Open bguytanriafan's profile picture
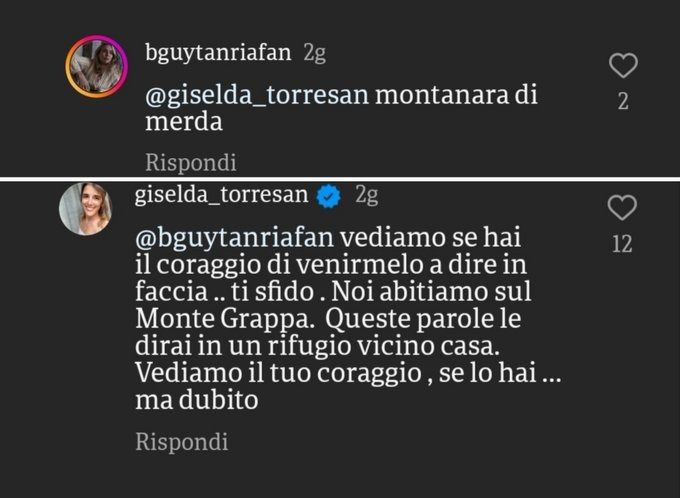The image size is (680, 498). pos(96,67)
